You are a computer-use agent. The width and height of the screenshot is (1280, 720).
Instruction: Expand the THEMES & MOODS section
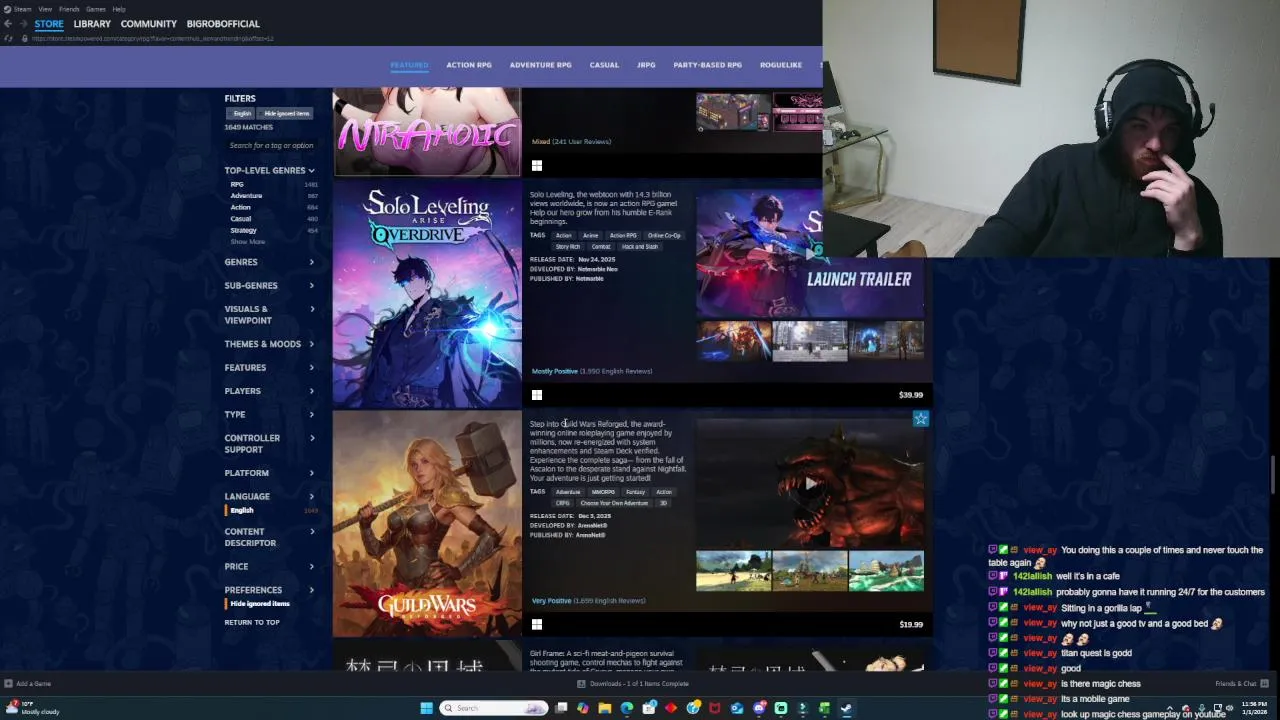270,344
